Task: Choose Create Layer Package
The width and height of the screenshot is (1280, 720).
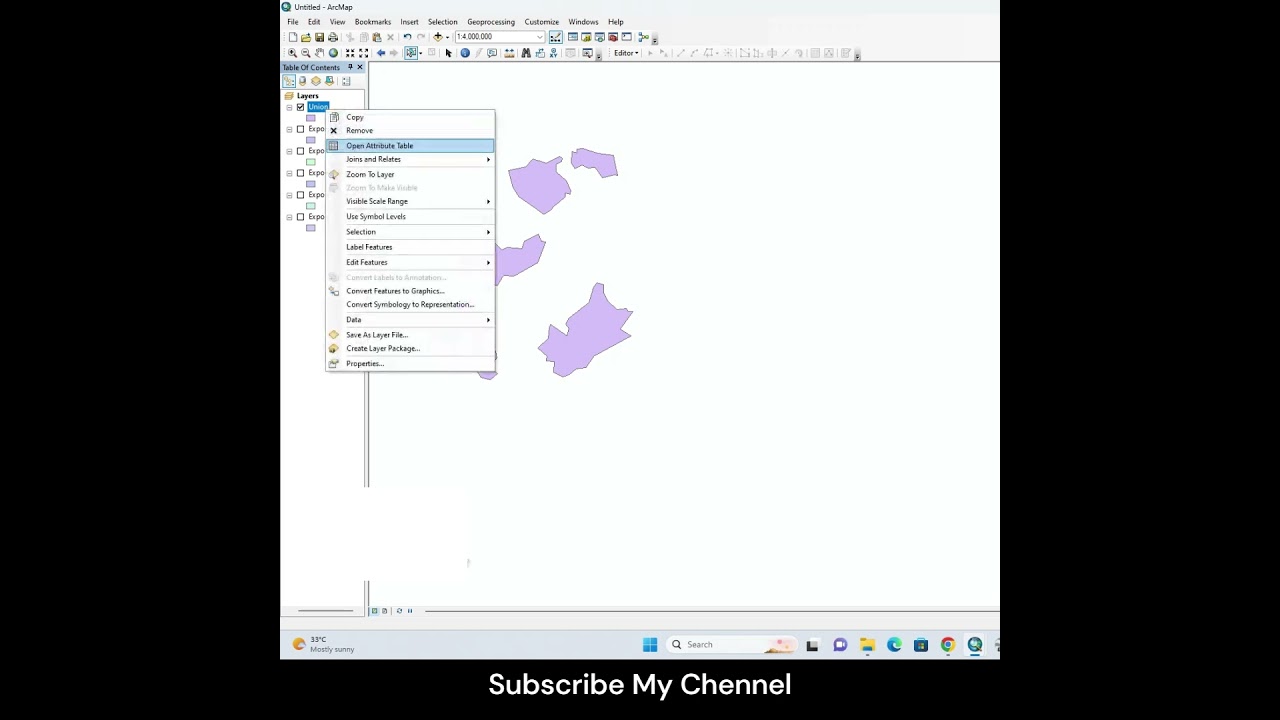Action: click(410, 348)
